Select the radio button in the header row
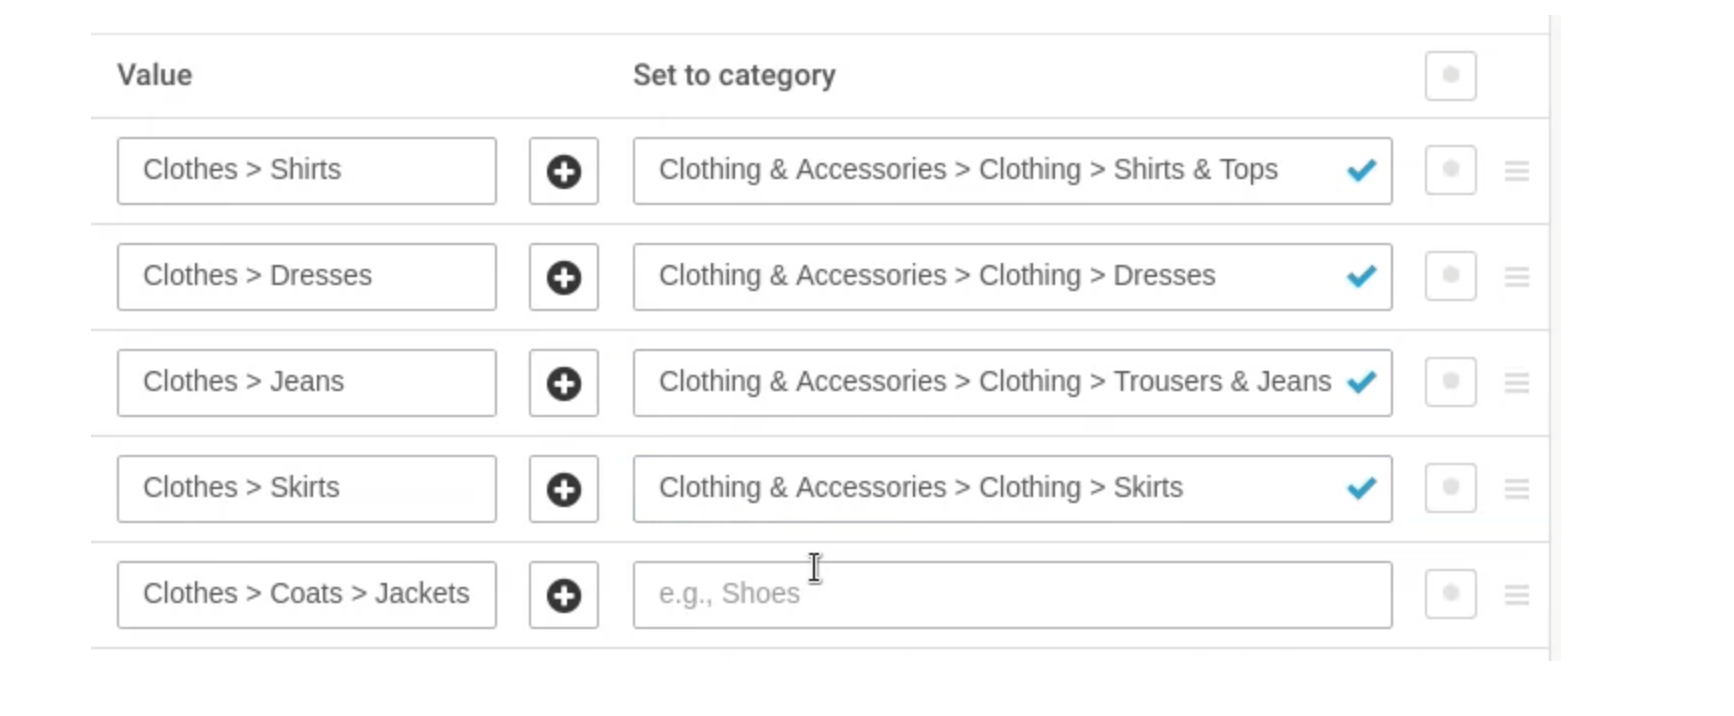The width and height of the screenshot is (1734, 716). 1451,74
